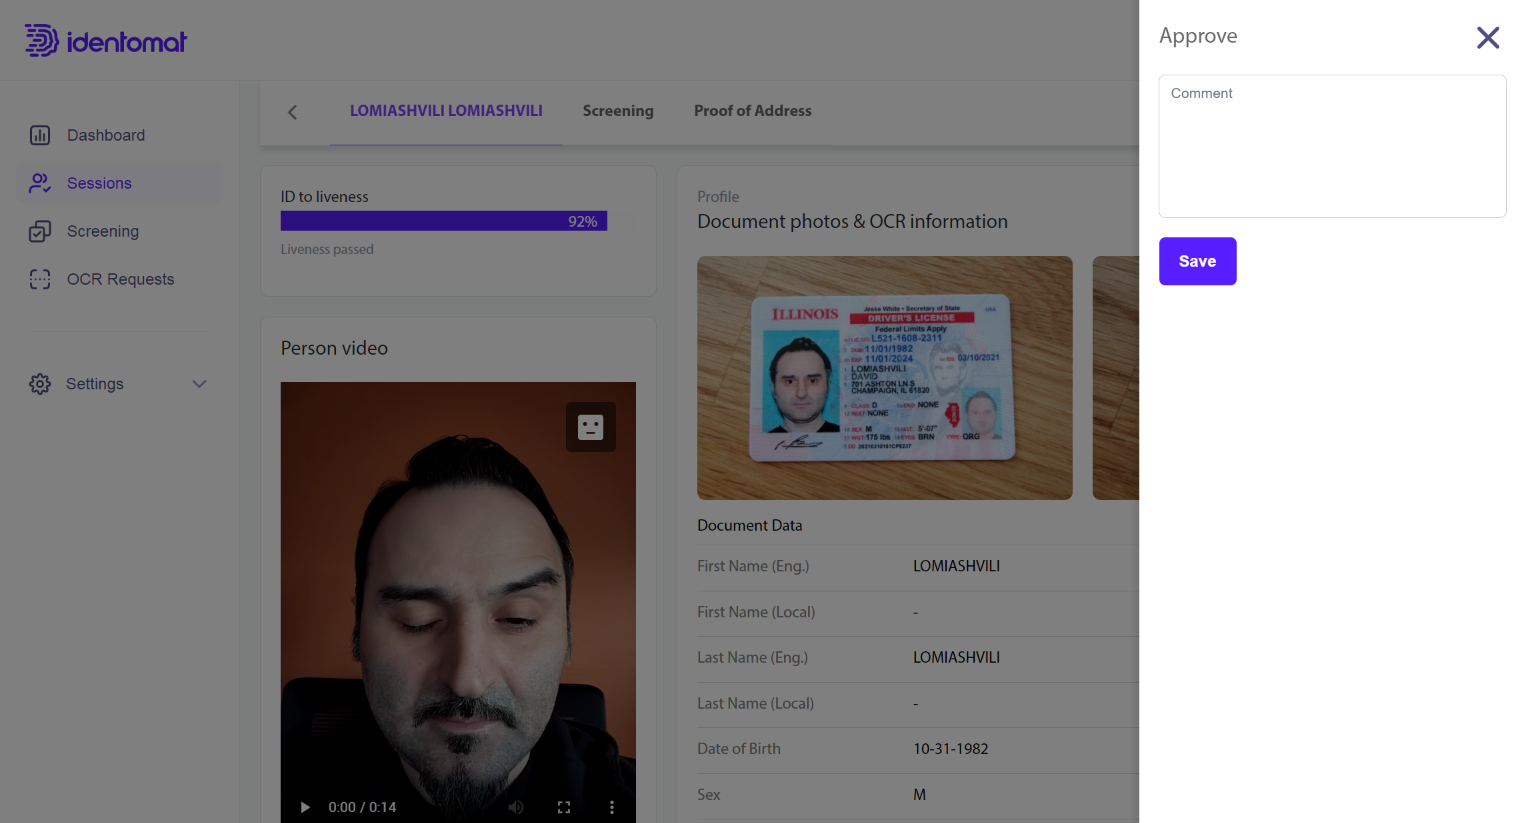The image size is (1526, 823).
Task: Click the OCR Requests scan icon
Action: [x=40, y=279]
